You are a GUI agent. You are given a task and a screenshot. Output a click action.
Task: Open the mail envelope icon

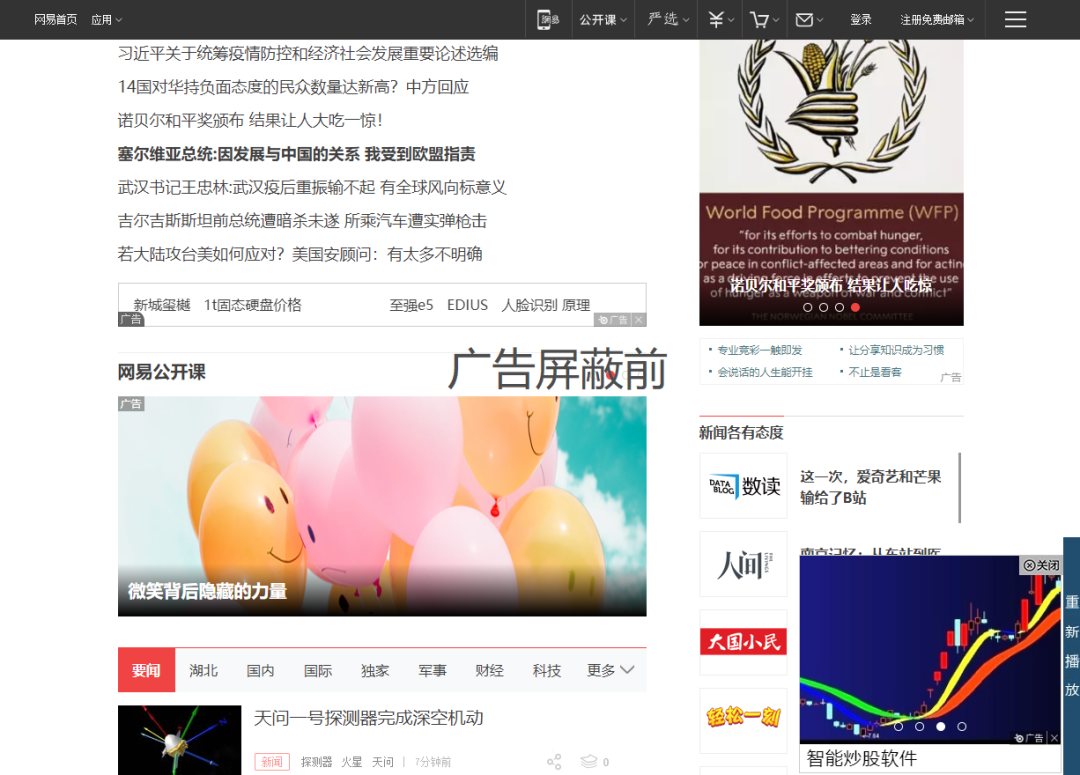point(804,19)
